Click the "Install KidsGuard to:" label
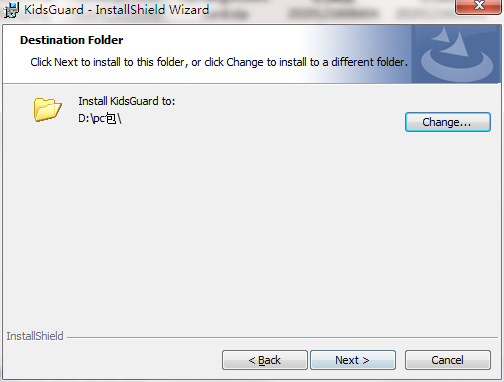 click(x=127, y=101)
